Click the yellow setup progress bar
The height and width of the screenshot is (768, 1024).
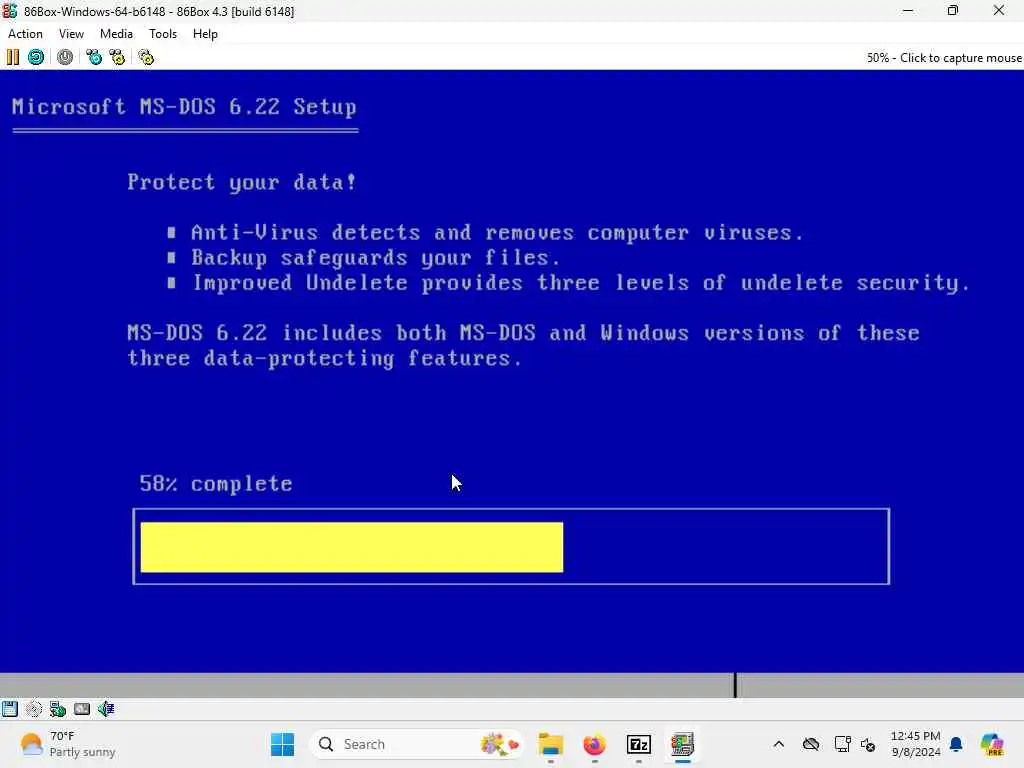[x=351, y=547]
